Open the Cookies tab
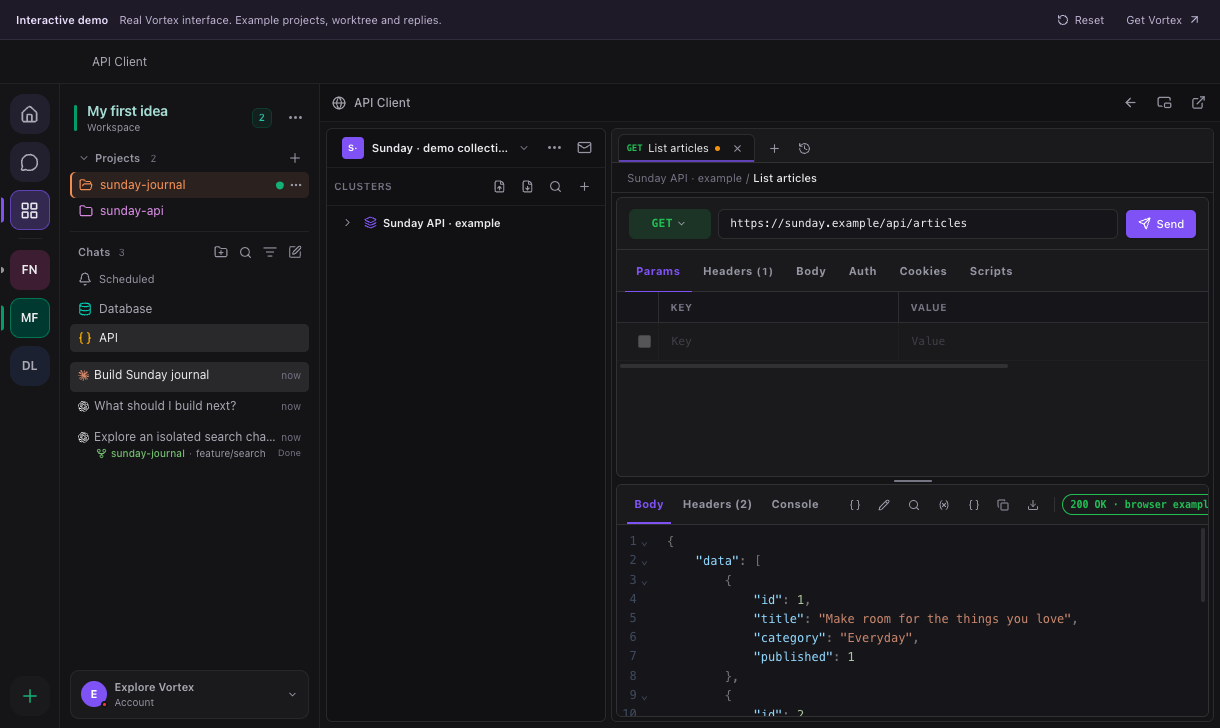The width and height of the screenshot is (1220, 728). [923, 271]
